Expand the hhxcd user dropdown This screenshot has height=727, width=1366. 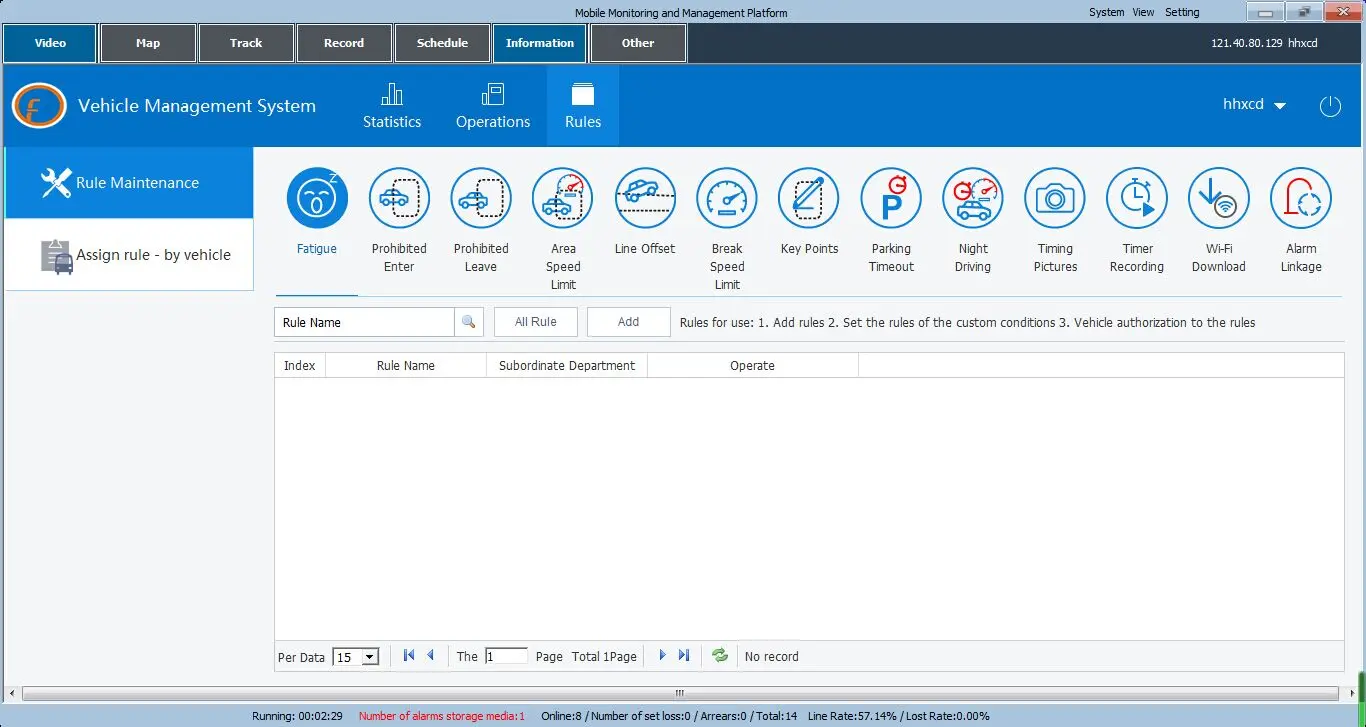coord(1279,106)
